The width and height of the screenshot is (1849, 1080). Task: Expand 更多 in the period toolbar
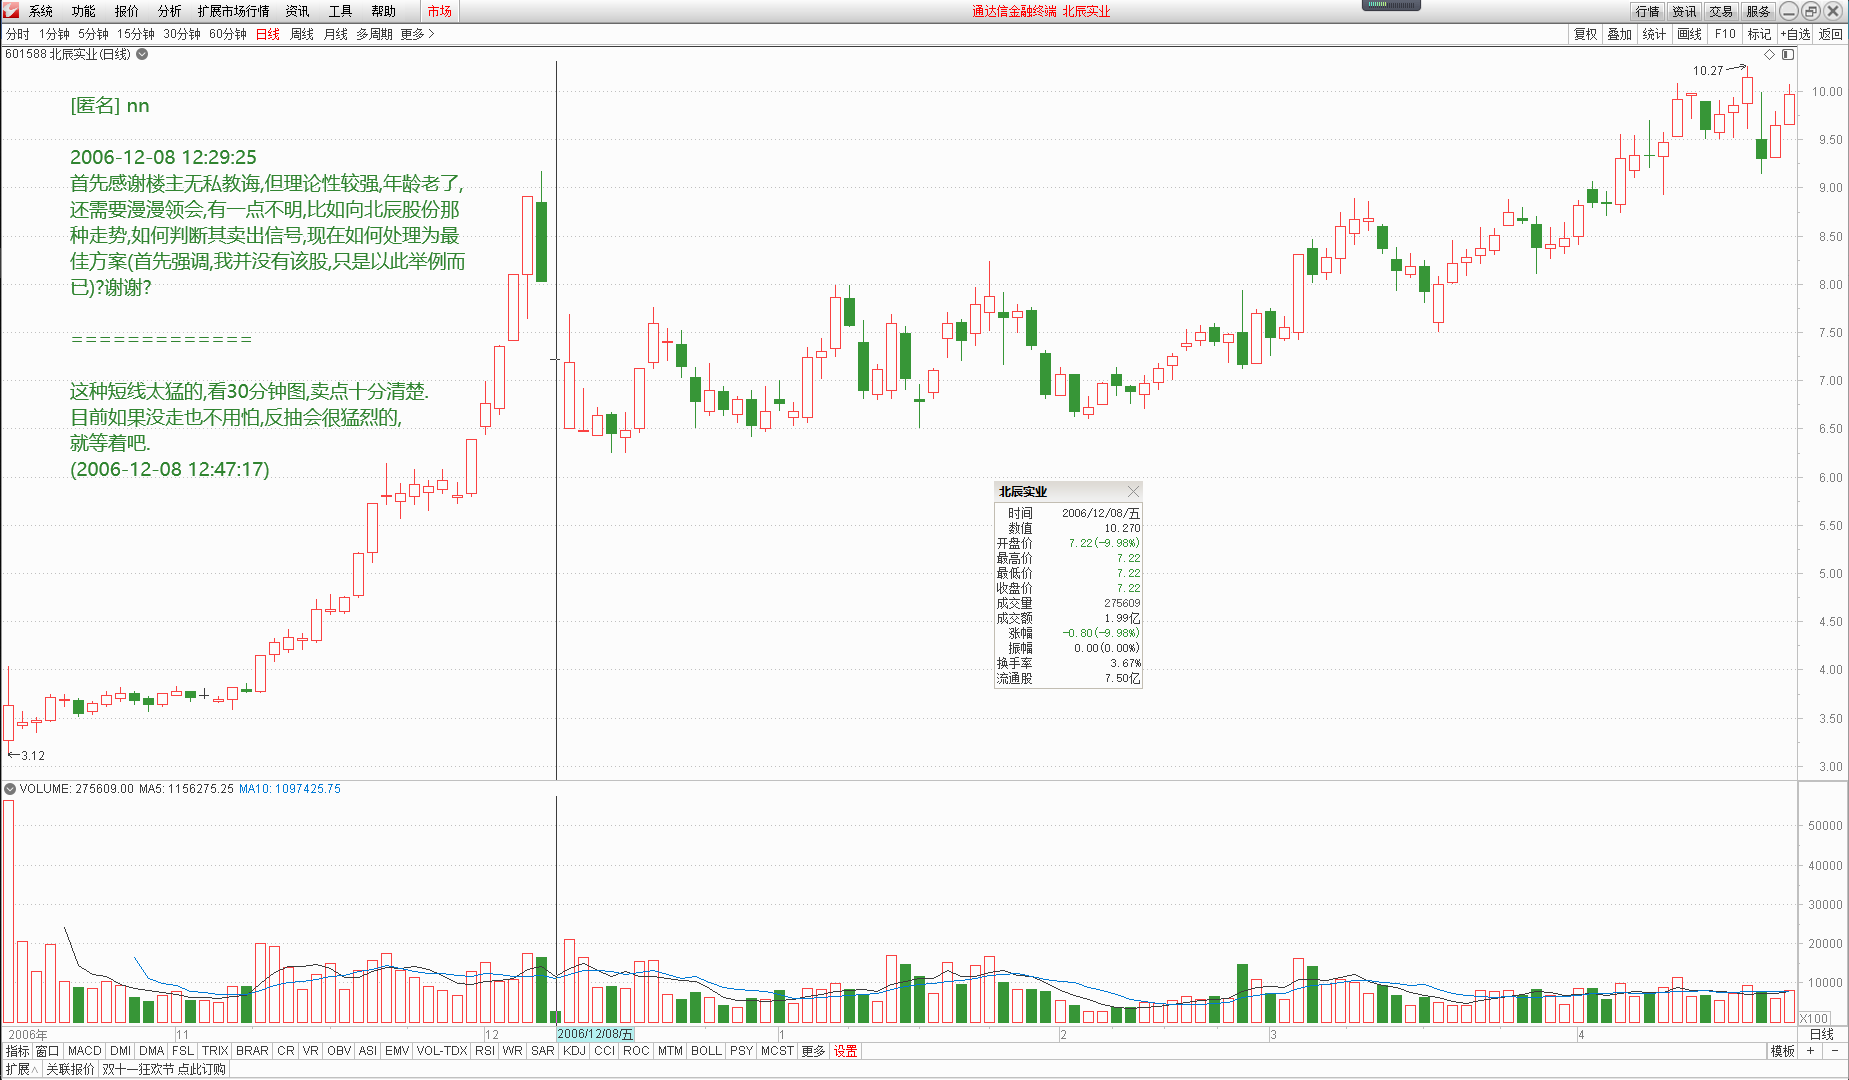417,34
